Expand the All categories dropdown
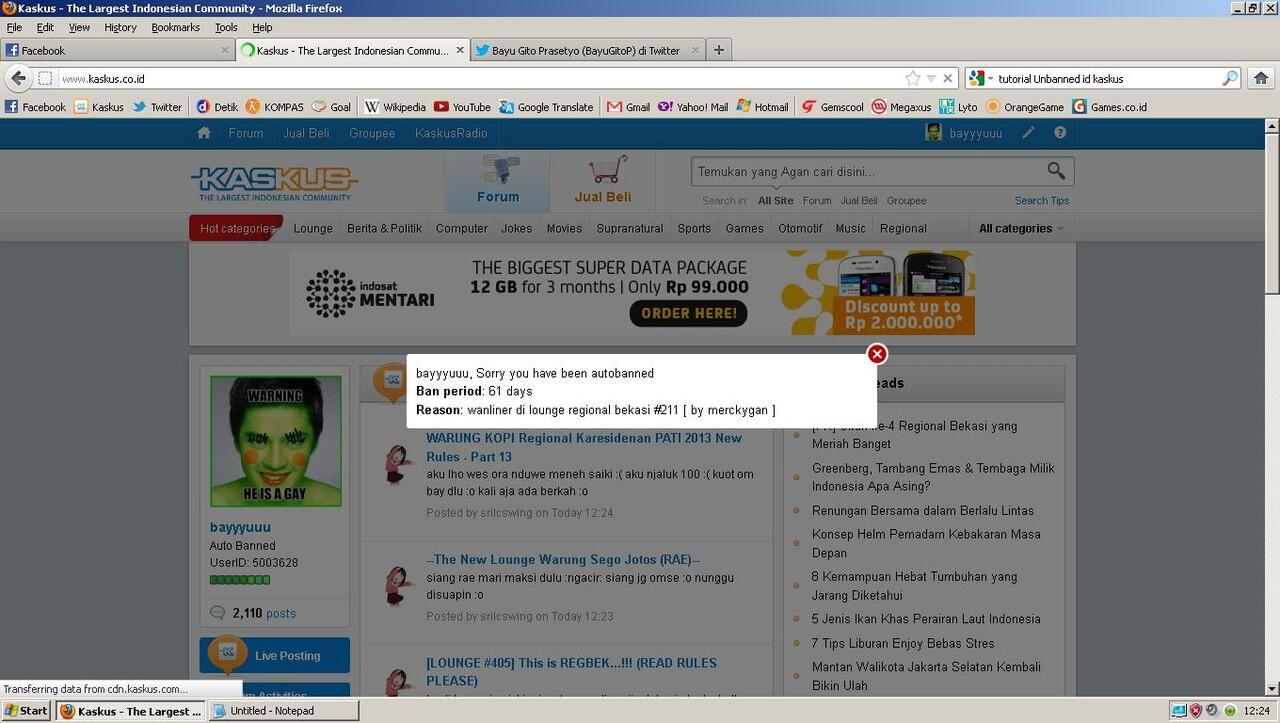Viewport: 1280px width, 723px height. click(x=1021, y=228)
